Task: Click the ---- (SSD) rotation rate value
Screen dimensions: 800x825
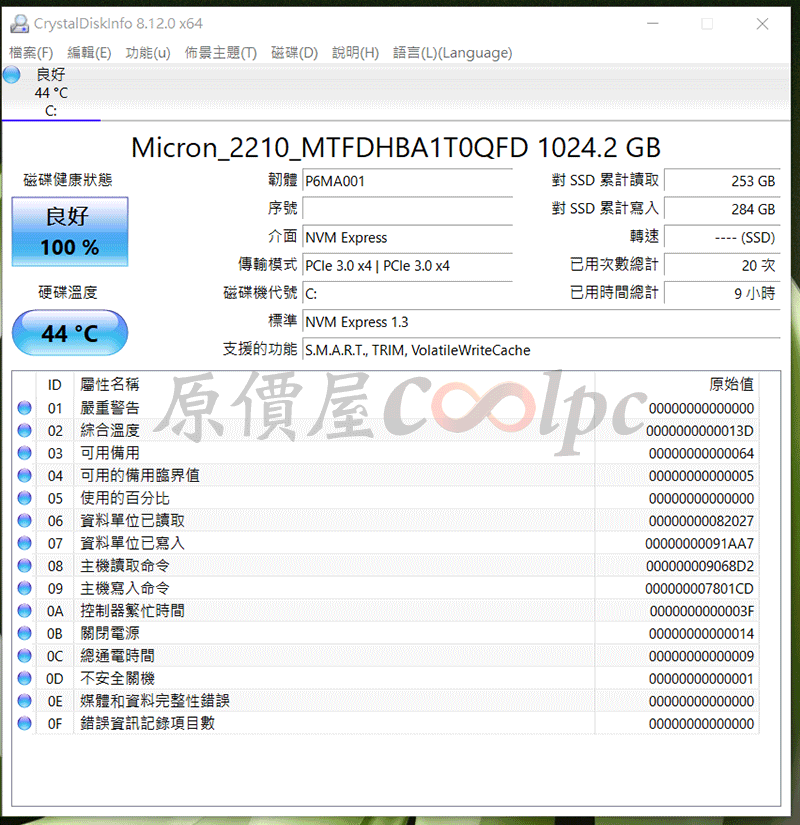Action: click(722, 237)
